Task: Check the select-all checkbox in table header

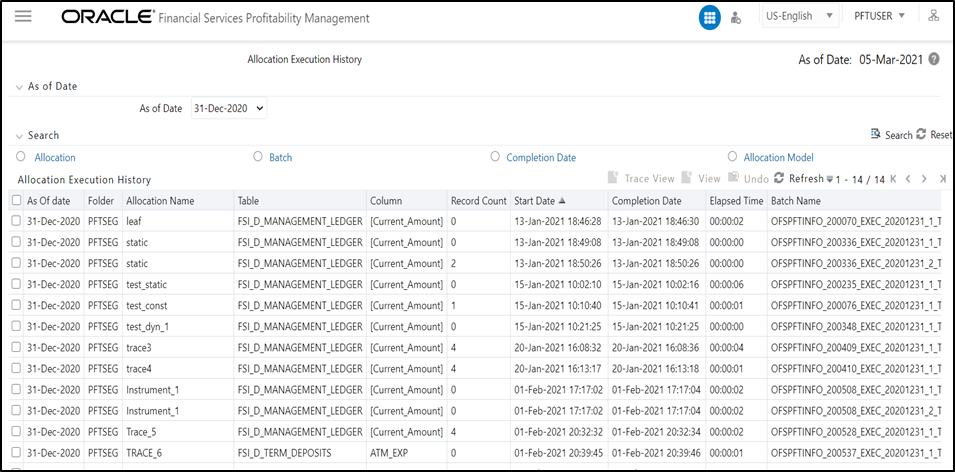Action: tap(16, 201)
